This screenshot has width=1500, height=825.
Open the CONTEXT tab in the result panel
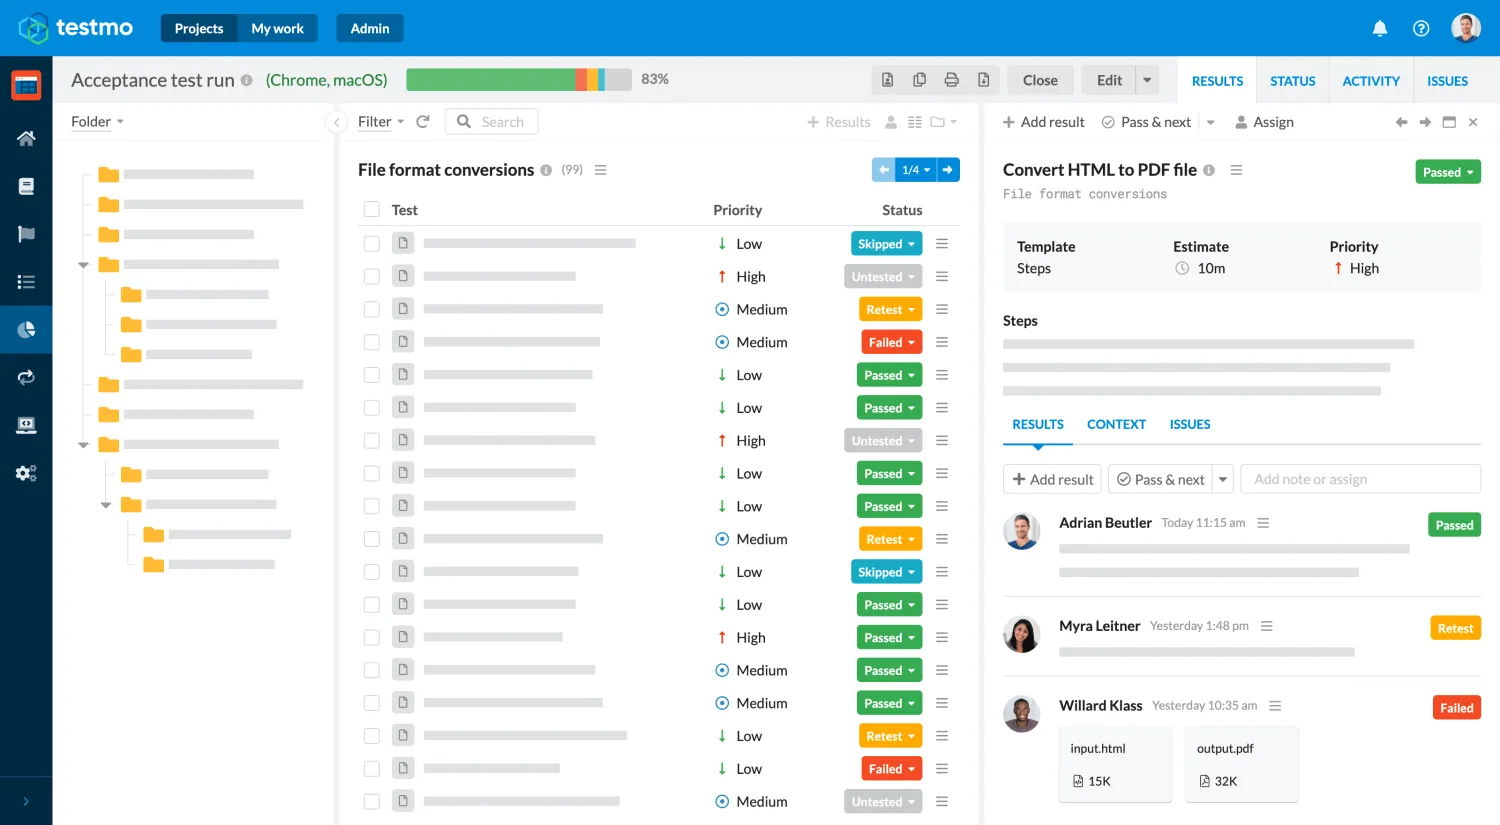click(x=1116, y=424)
